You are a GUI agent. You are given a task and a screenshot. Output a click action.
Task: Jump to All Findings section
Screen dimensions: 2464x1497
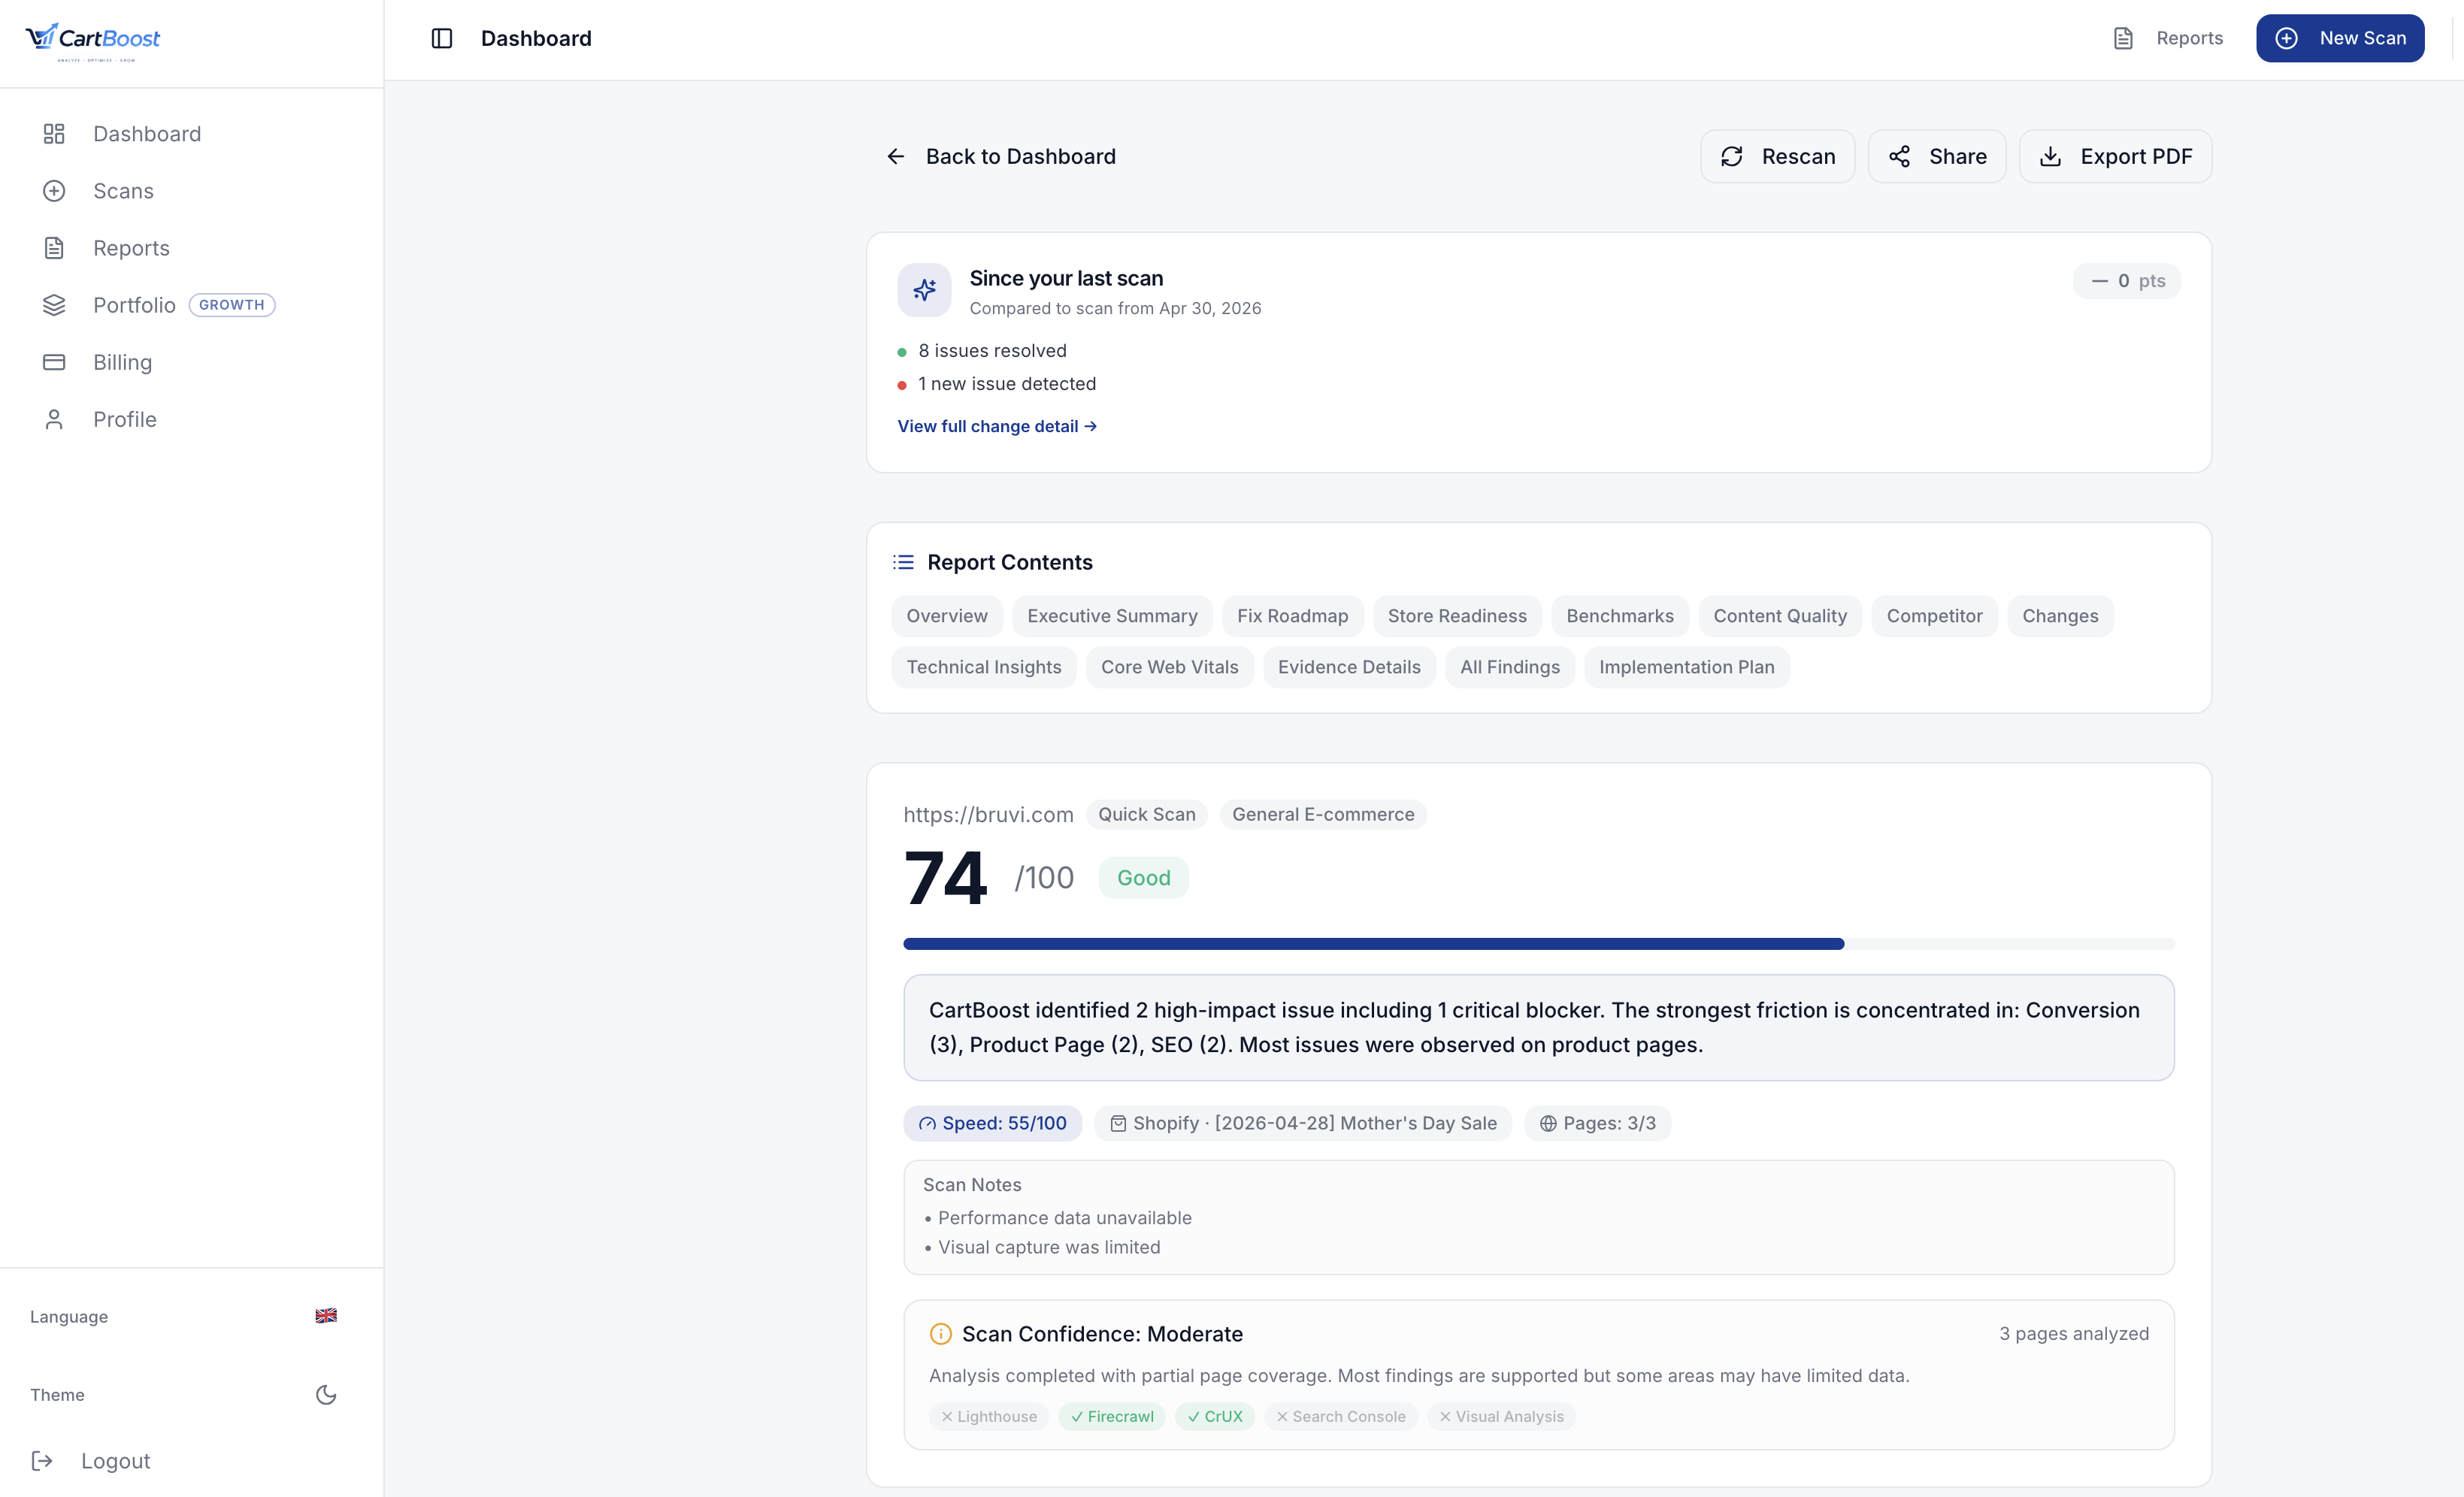click(x=1510, y=667)
